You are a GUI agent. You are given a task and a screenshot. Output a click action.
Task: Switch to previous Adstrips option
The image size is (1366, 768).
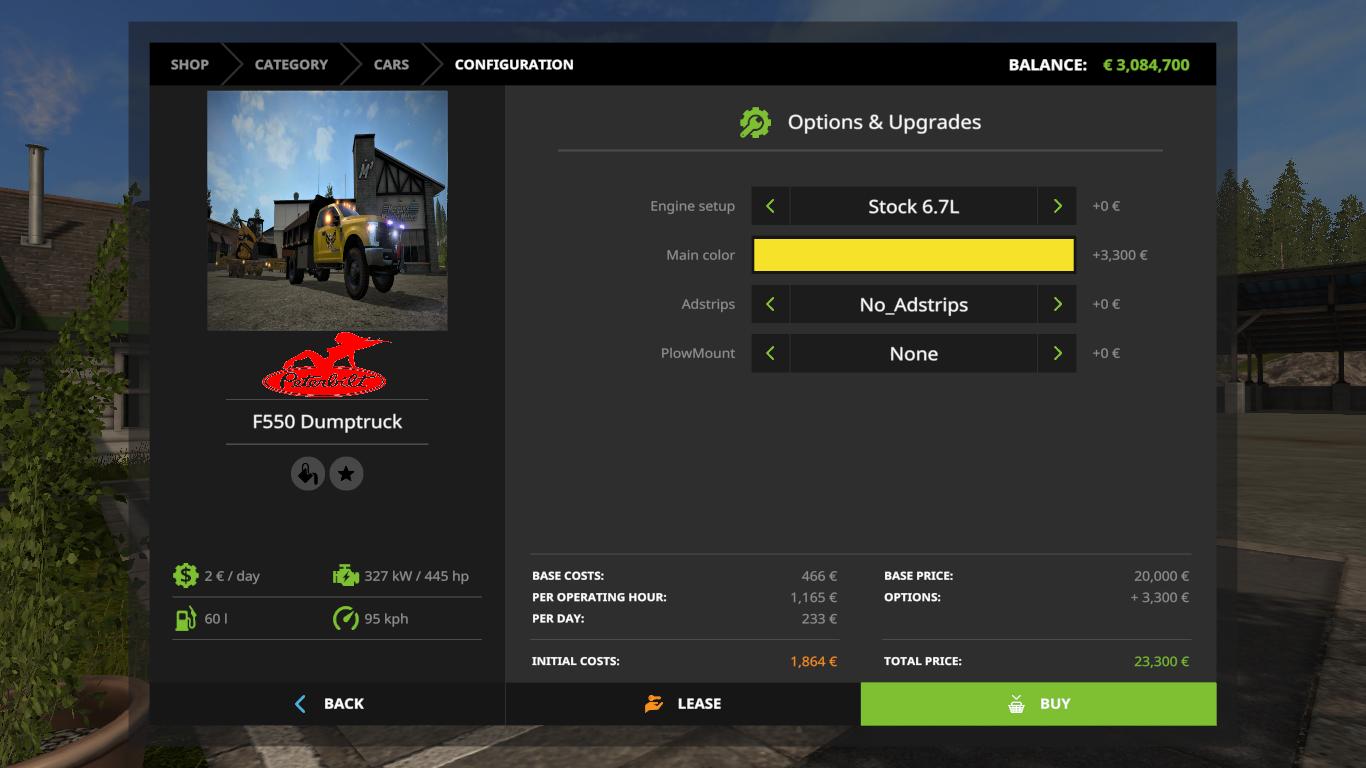[770, 304]
